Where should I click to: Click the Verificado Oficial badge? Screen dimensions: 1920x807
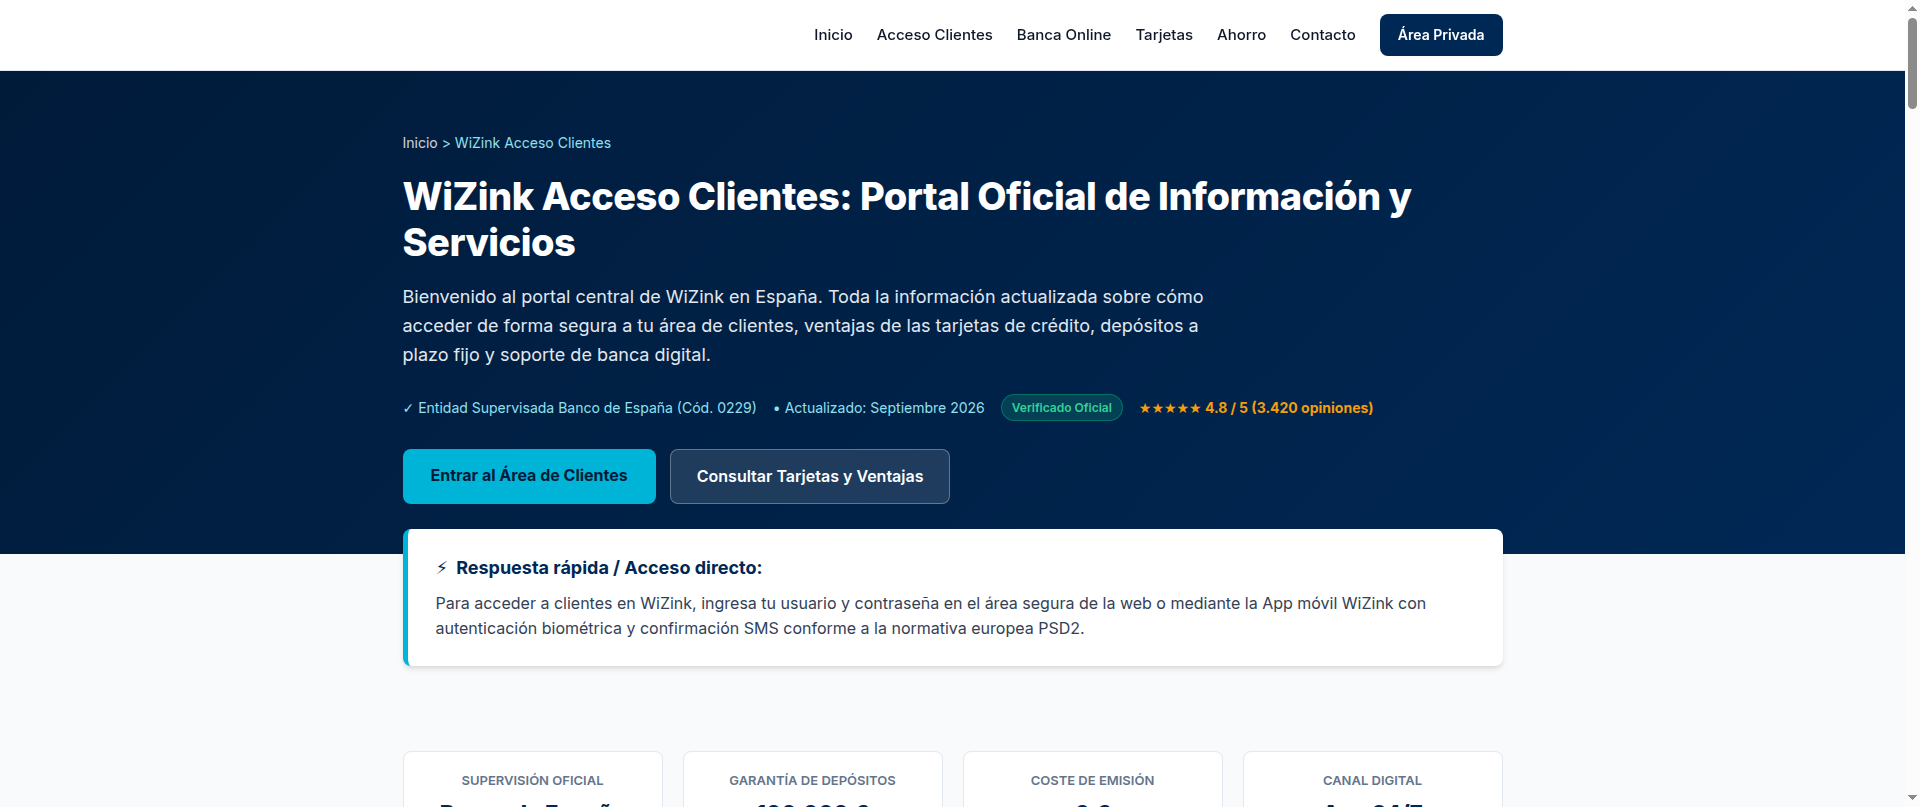coord(1062,408)
